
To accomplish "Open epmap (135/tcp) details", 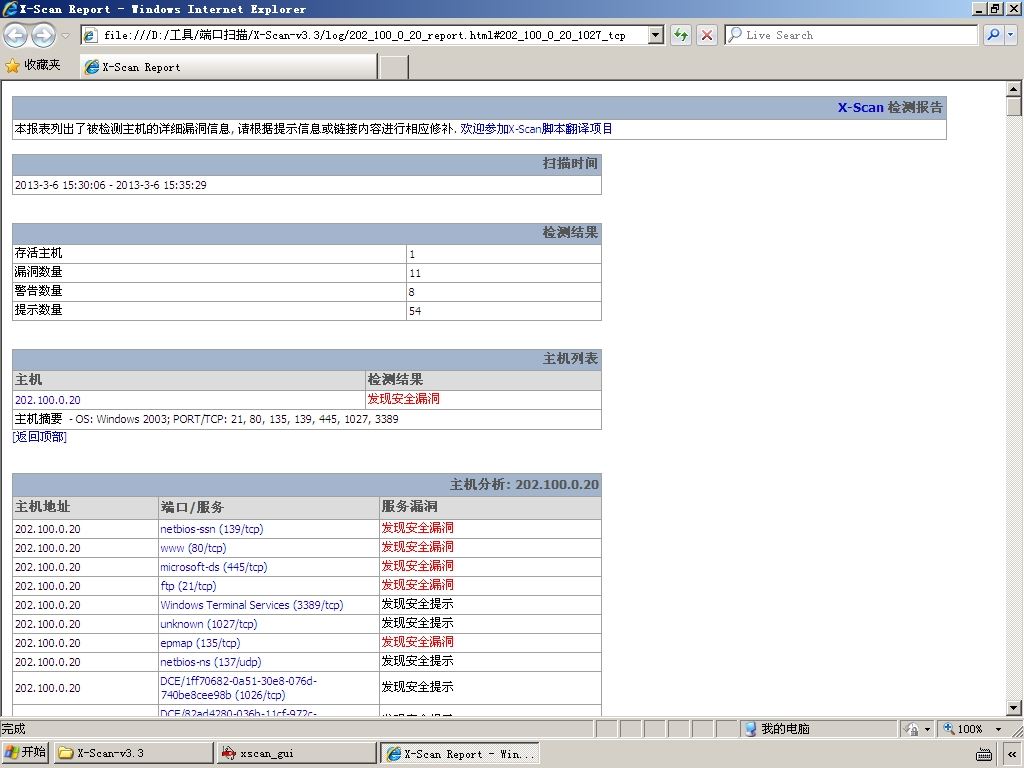I will [200, 643].
